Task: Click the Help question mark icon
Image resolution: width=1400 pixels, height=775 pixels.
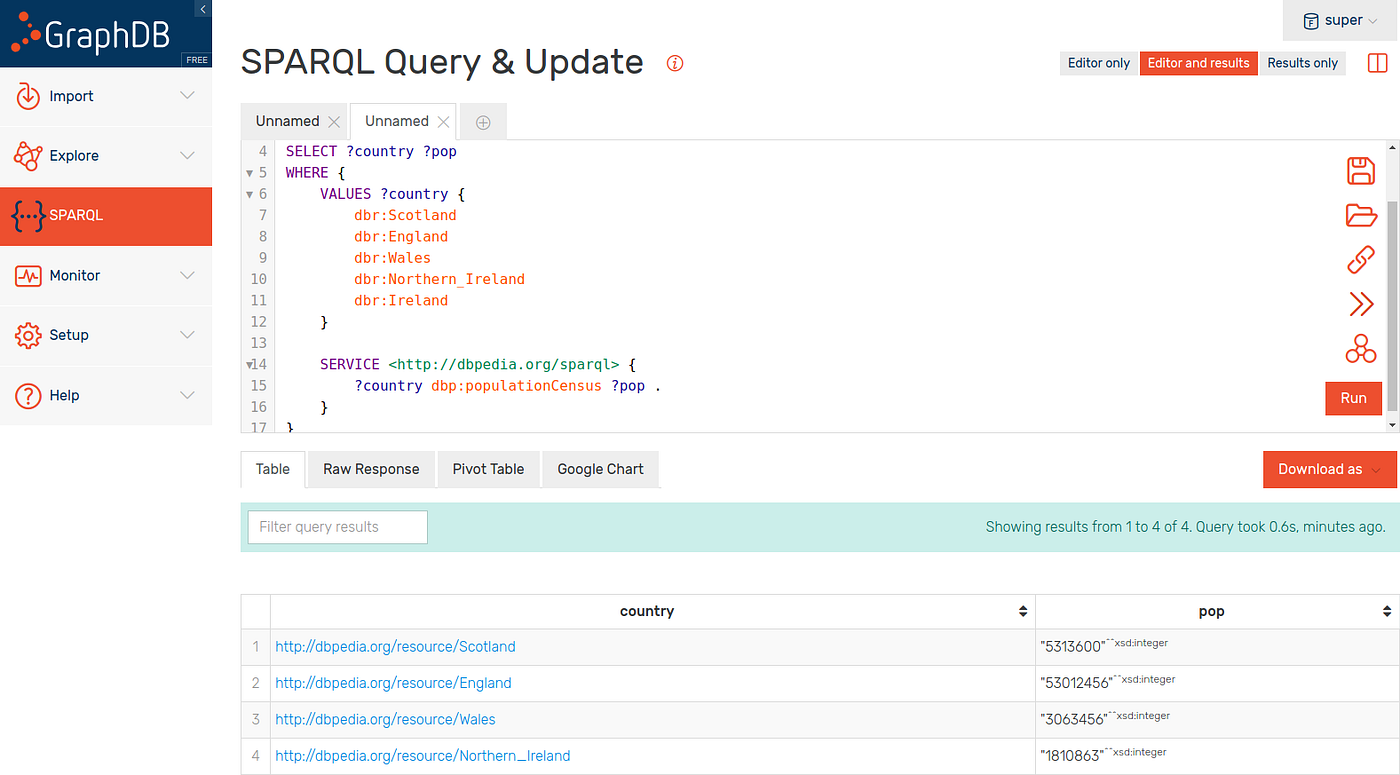Action: (28, 395)
